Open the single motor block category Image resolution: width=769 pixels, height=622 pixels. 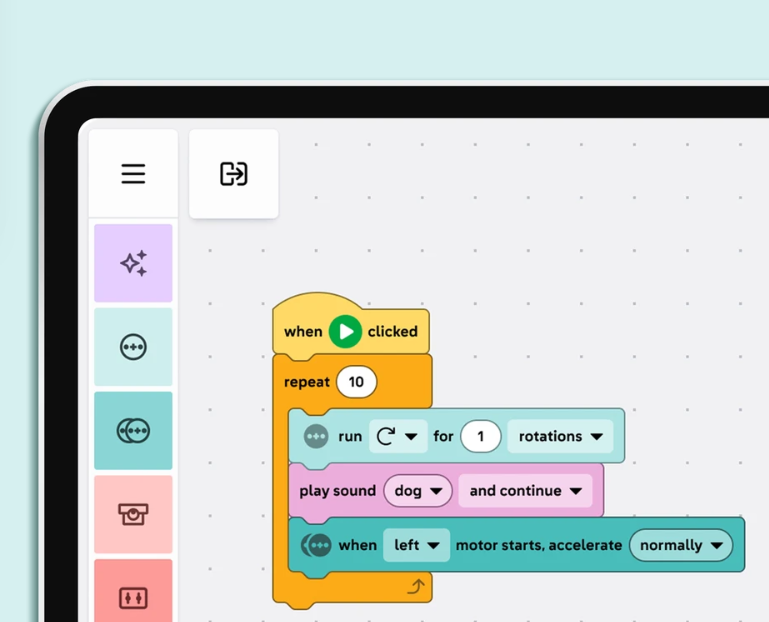[133, 347]
